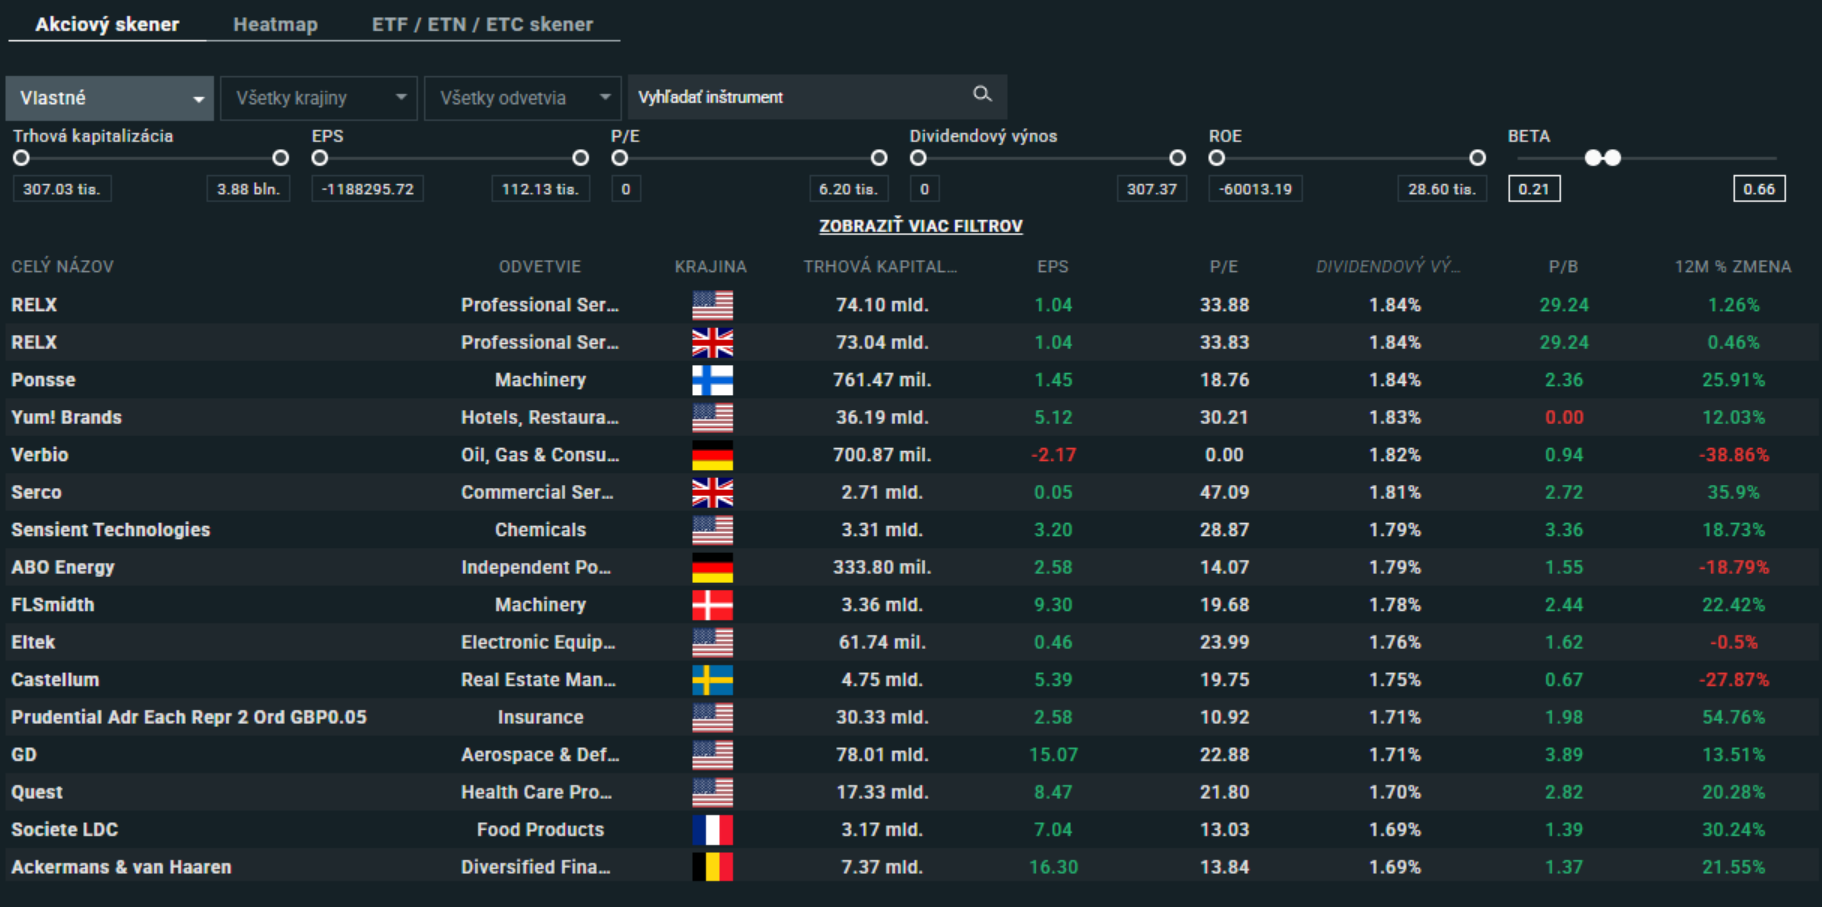
Task: Select the Yum! Brands stock row
Action: 66,417
